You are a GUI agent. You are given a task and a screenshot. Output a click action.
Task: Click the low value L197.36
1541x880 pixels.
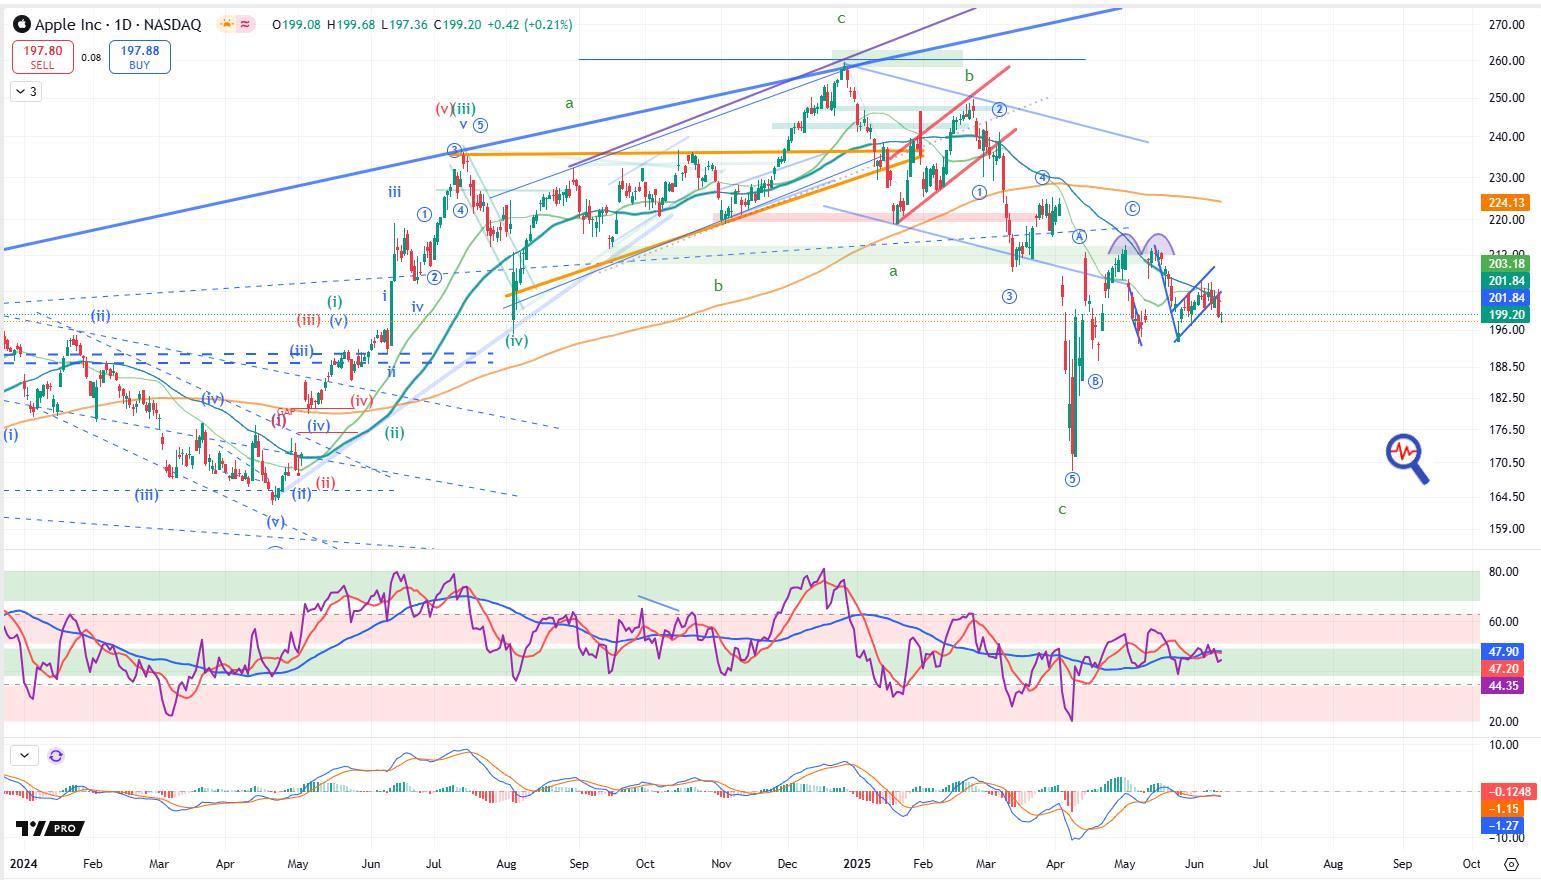pos(404,24)
